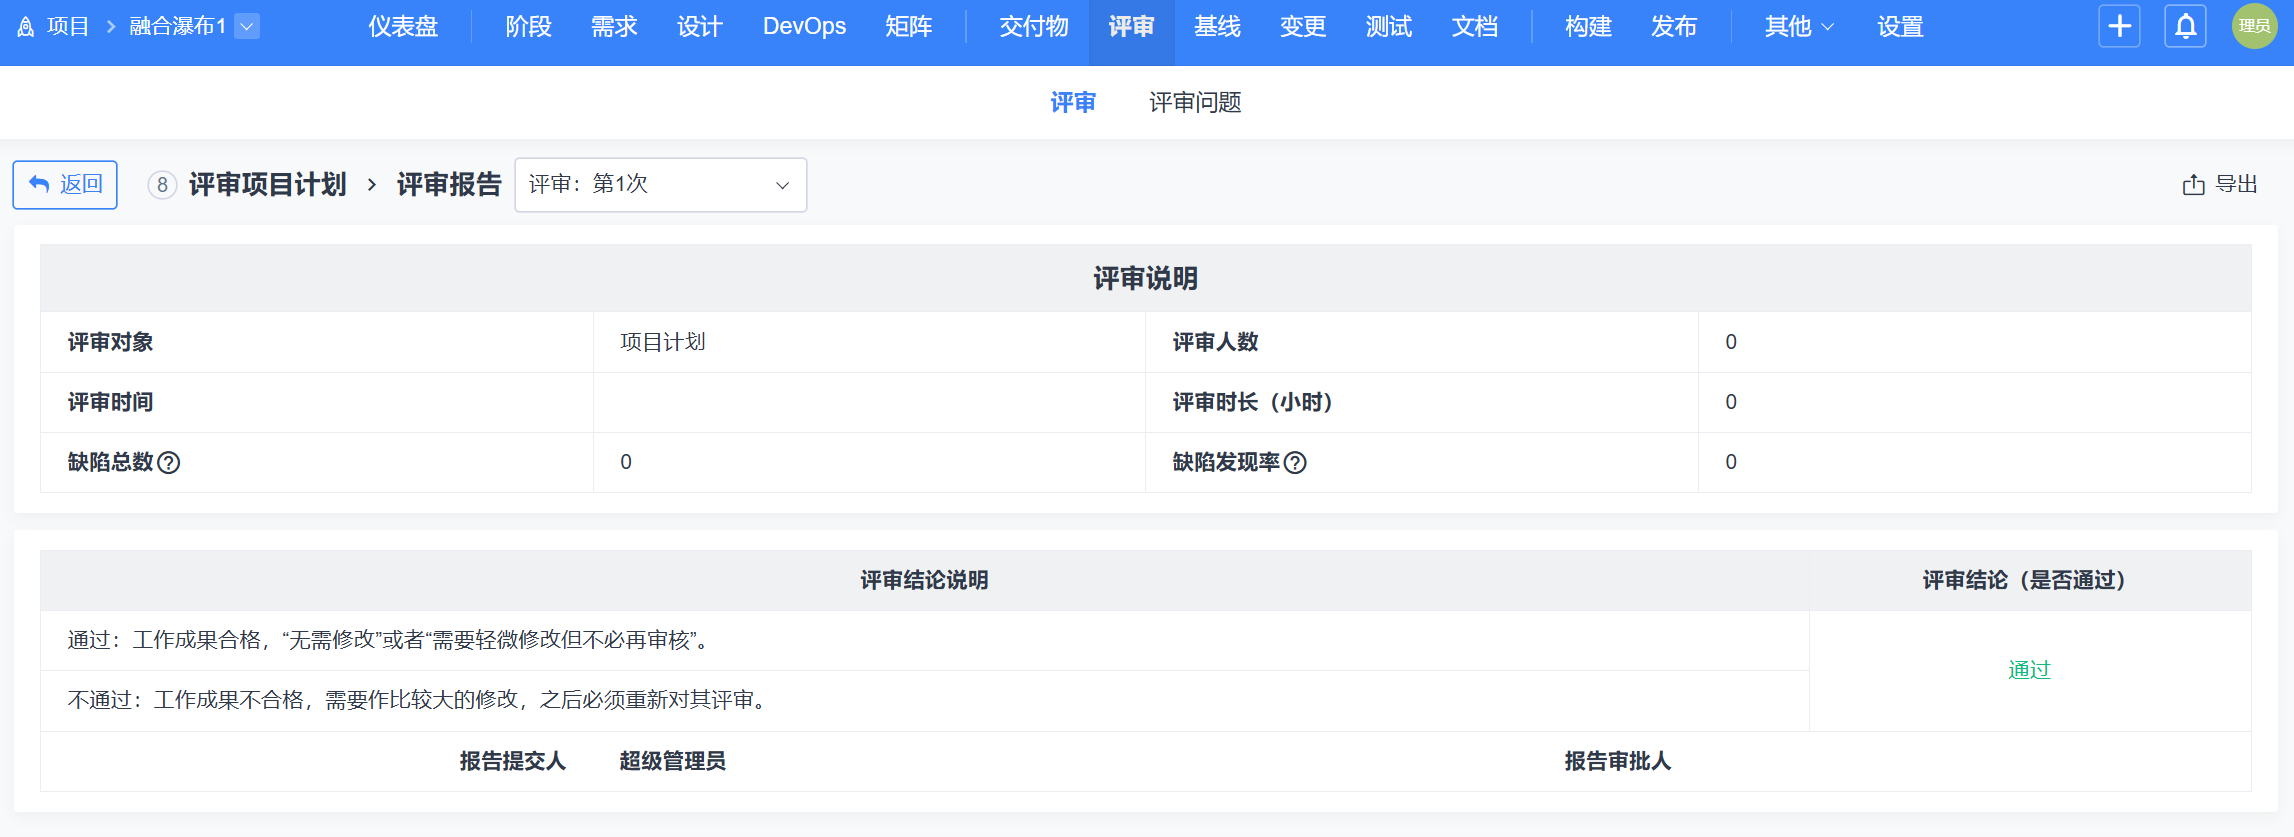Open the 矩阵 menu item

909,27
